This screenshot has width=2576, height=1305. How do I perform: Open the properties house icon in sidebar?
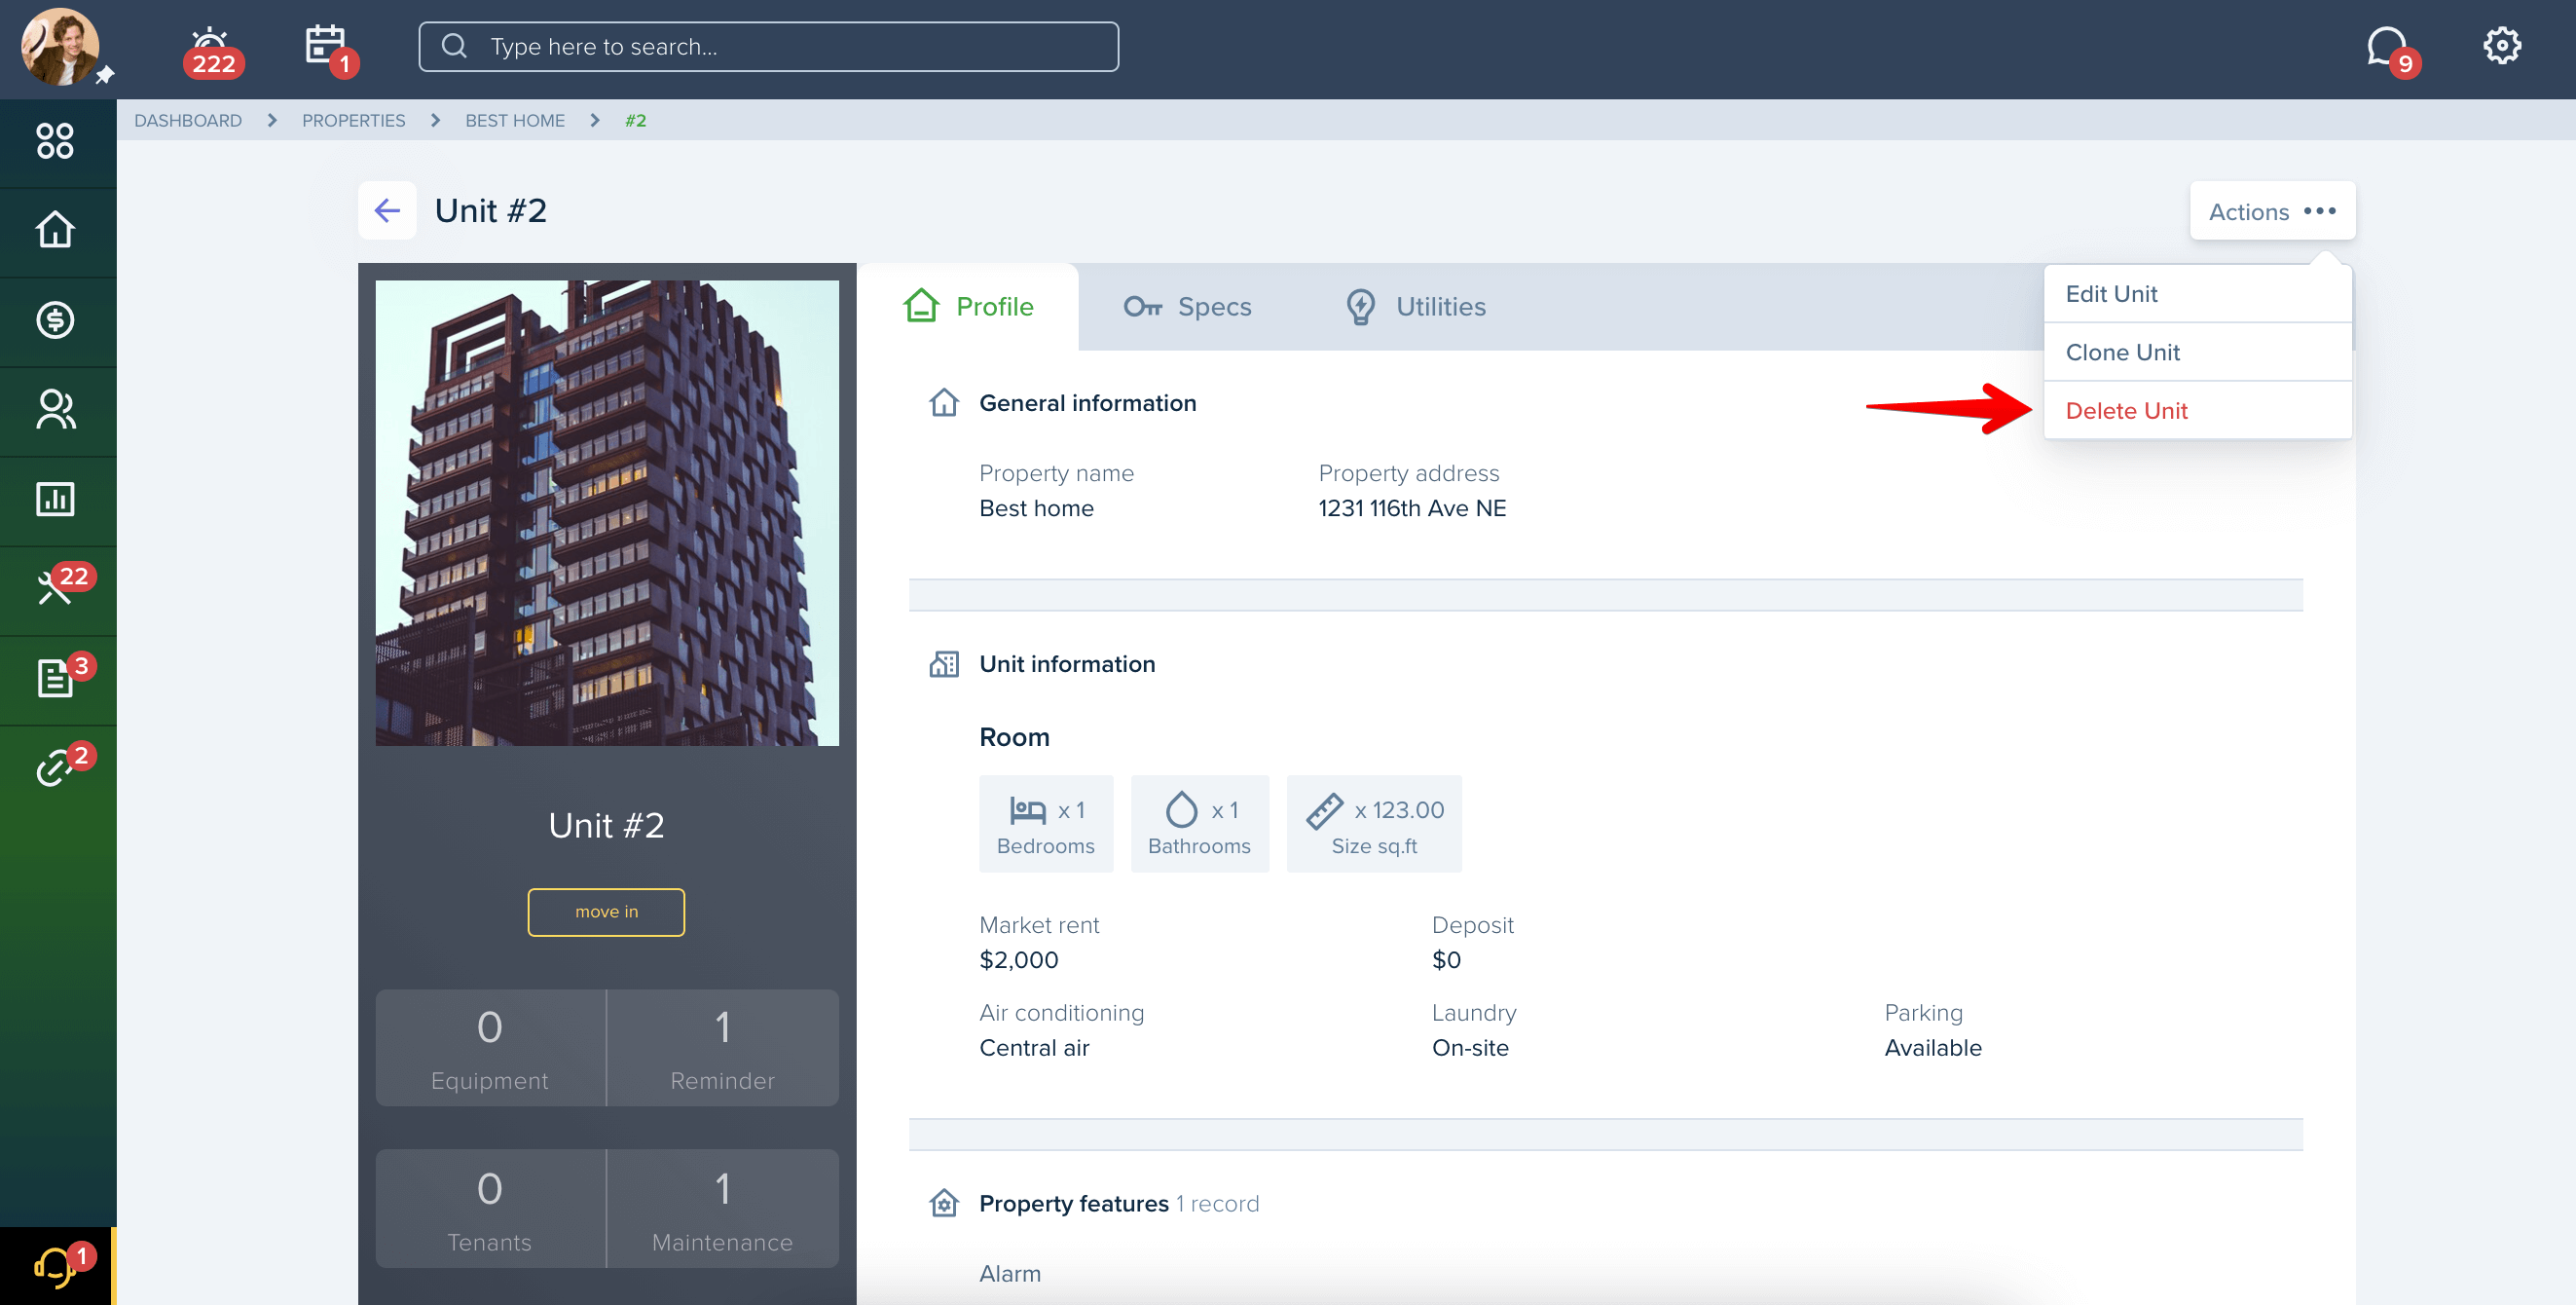(x=55, y=230)
